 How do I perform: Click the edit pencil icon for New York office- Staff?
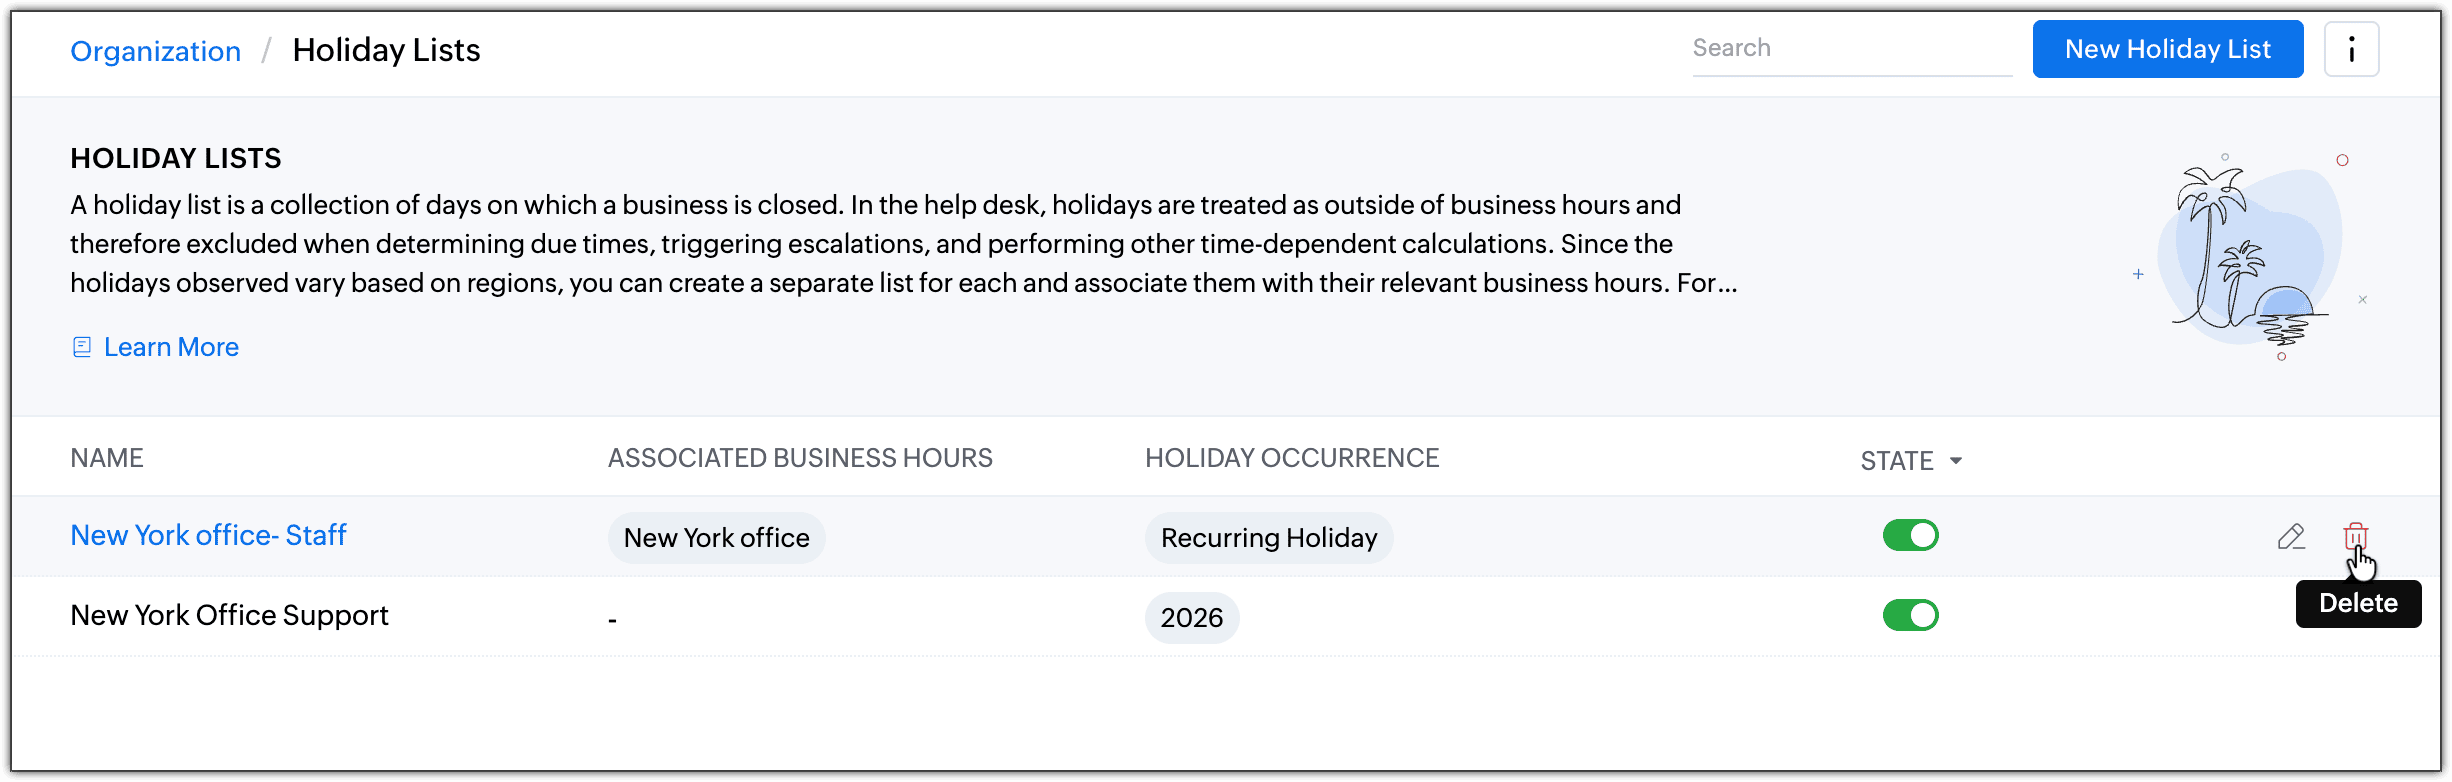(2291, 537)
